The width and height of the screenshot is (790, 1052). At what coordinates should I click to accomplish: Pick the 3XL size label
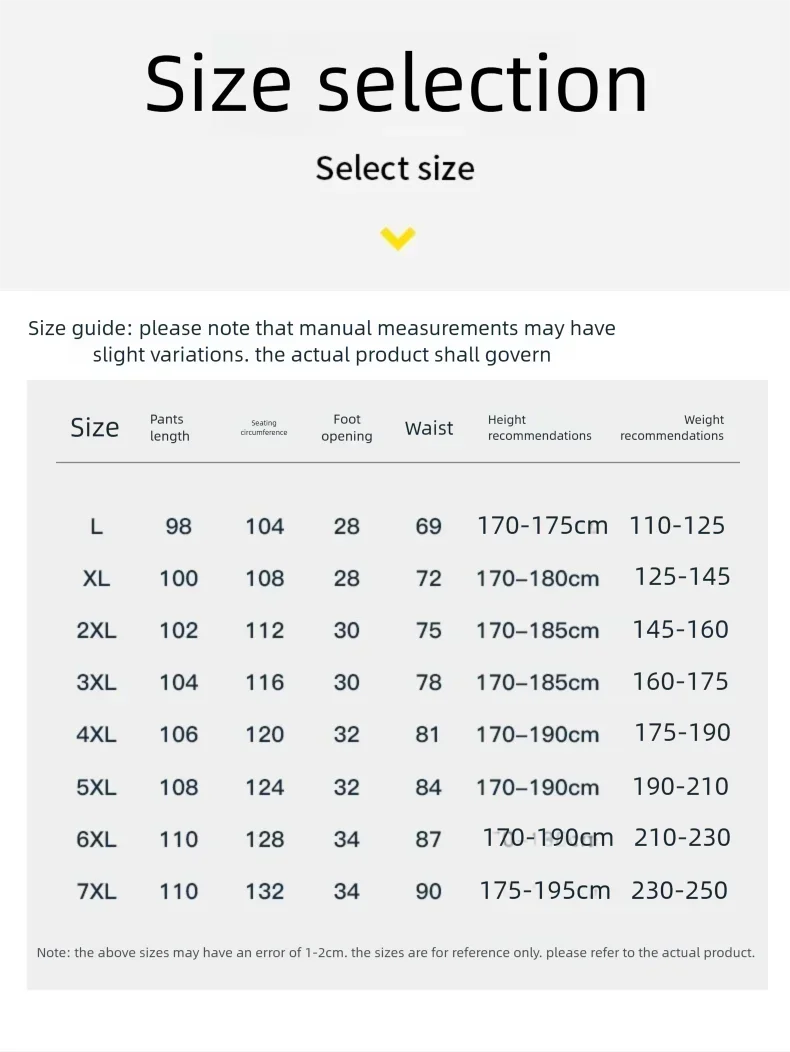click(x=96, y=682)
